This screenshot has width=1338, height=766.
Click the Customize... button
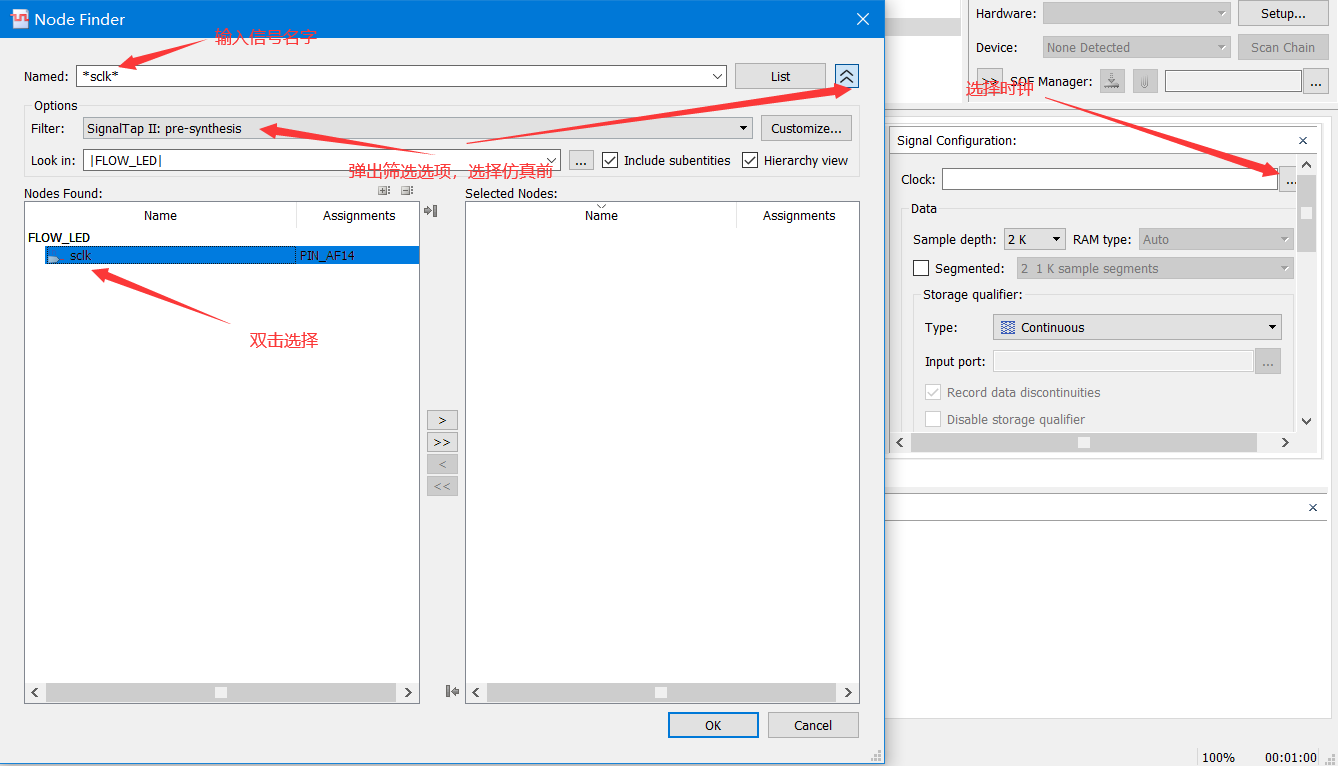806,128
